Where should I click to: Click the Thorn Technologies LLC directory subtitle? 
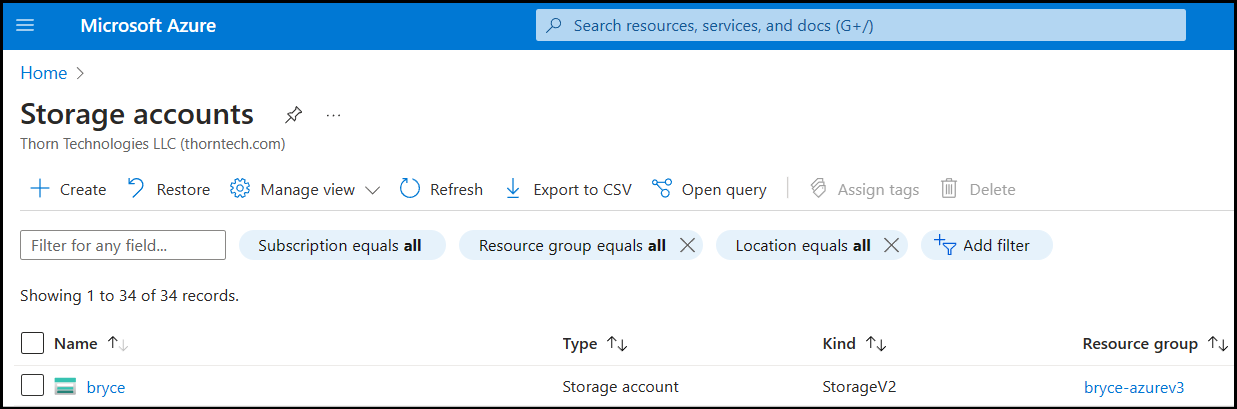[153, 143]
